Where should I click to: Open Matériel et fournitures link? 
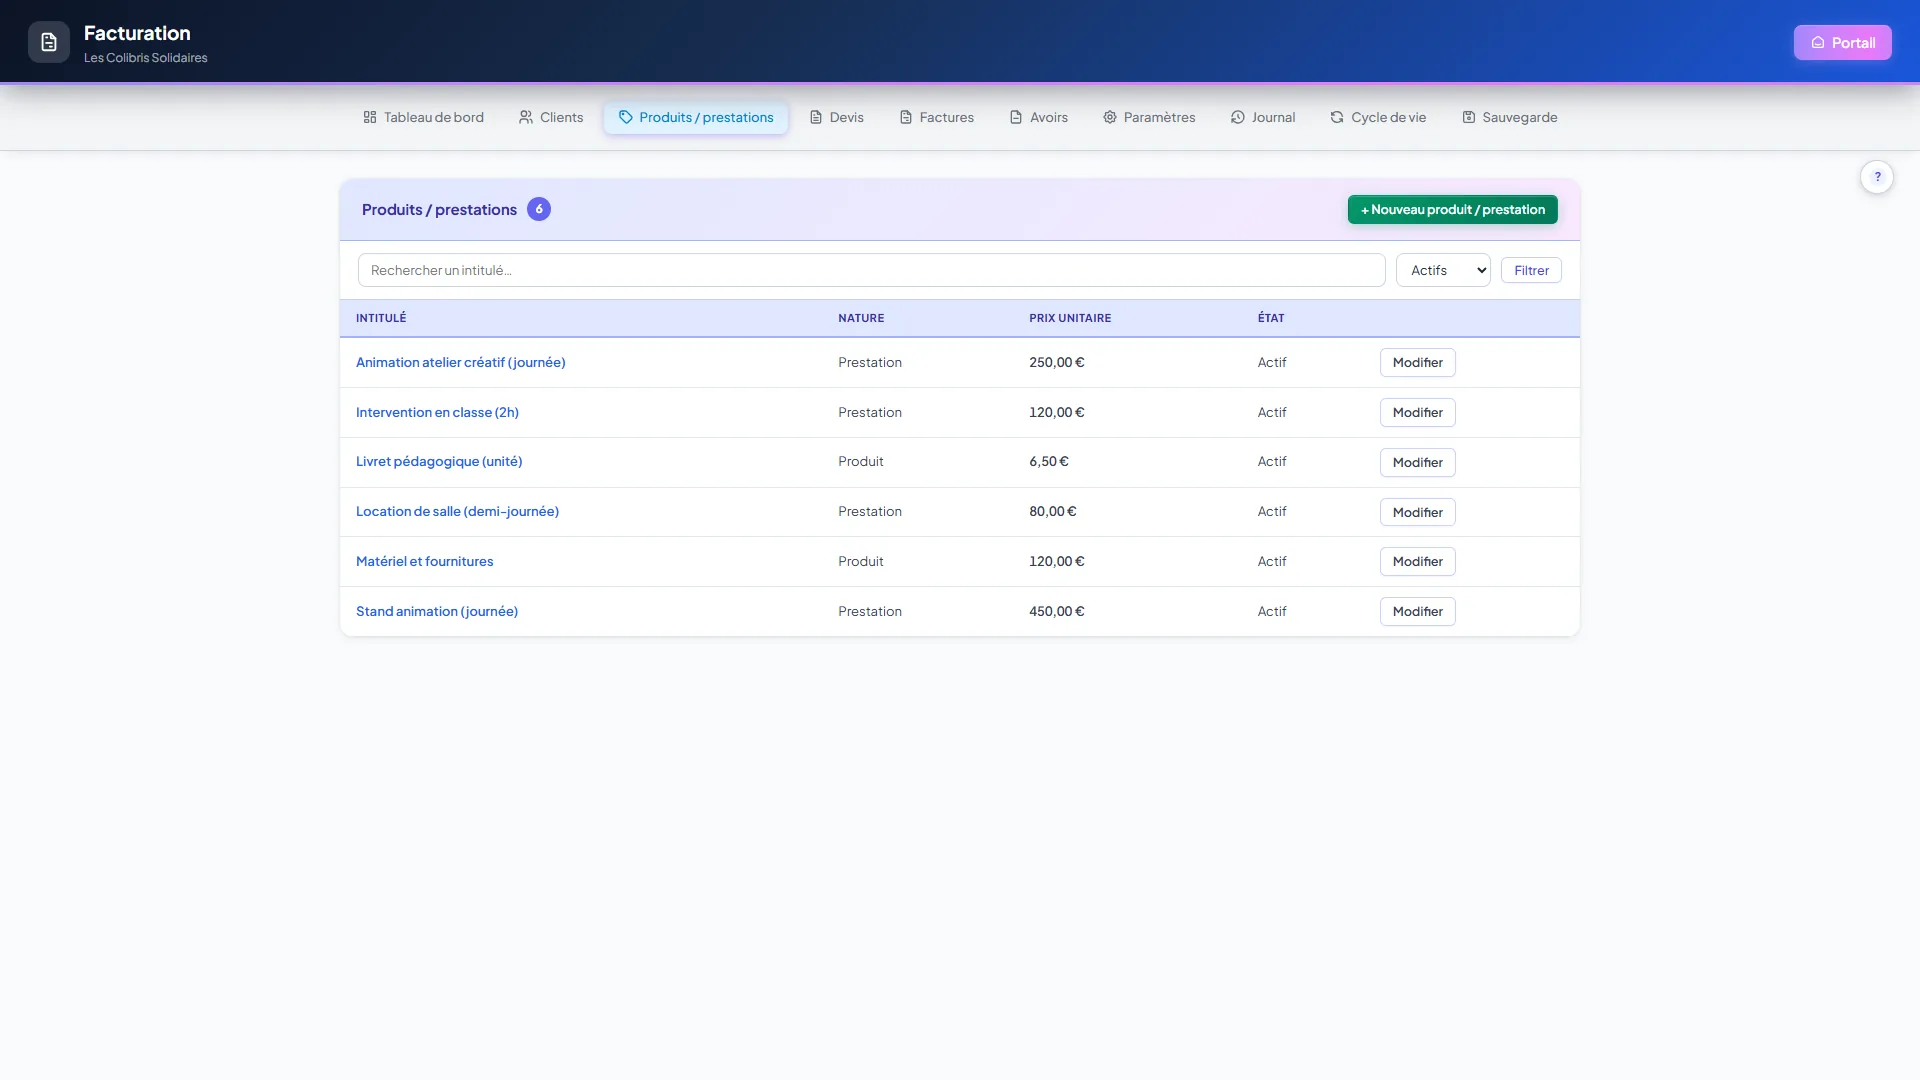424,561
